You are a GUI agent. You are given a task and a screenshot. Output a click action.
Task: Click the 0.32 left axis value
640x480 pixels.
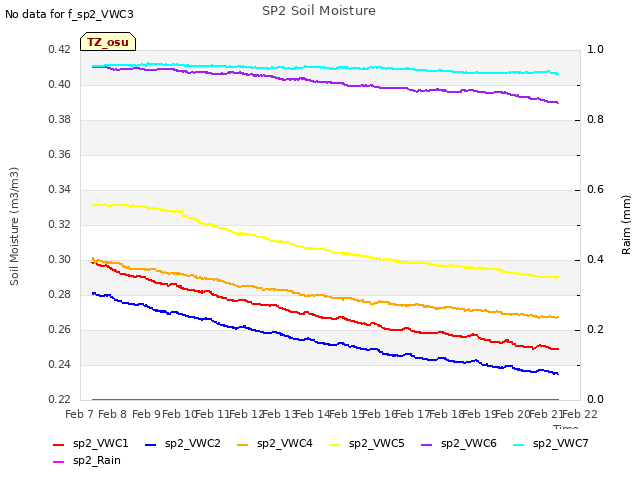click(x=60, y=225)
